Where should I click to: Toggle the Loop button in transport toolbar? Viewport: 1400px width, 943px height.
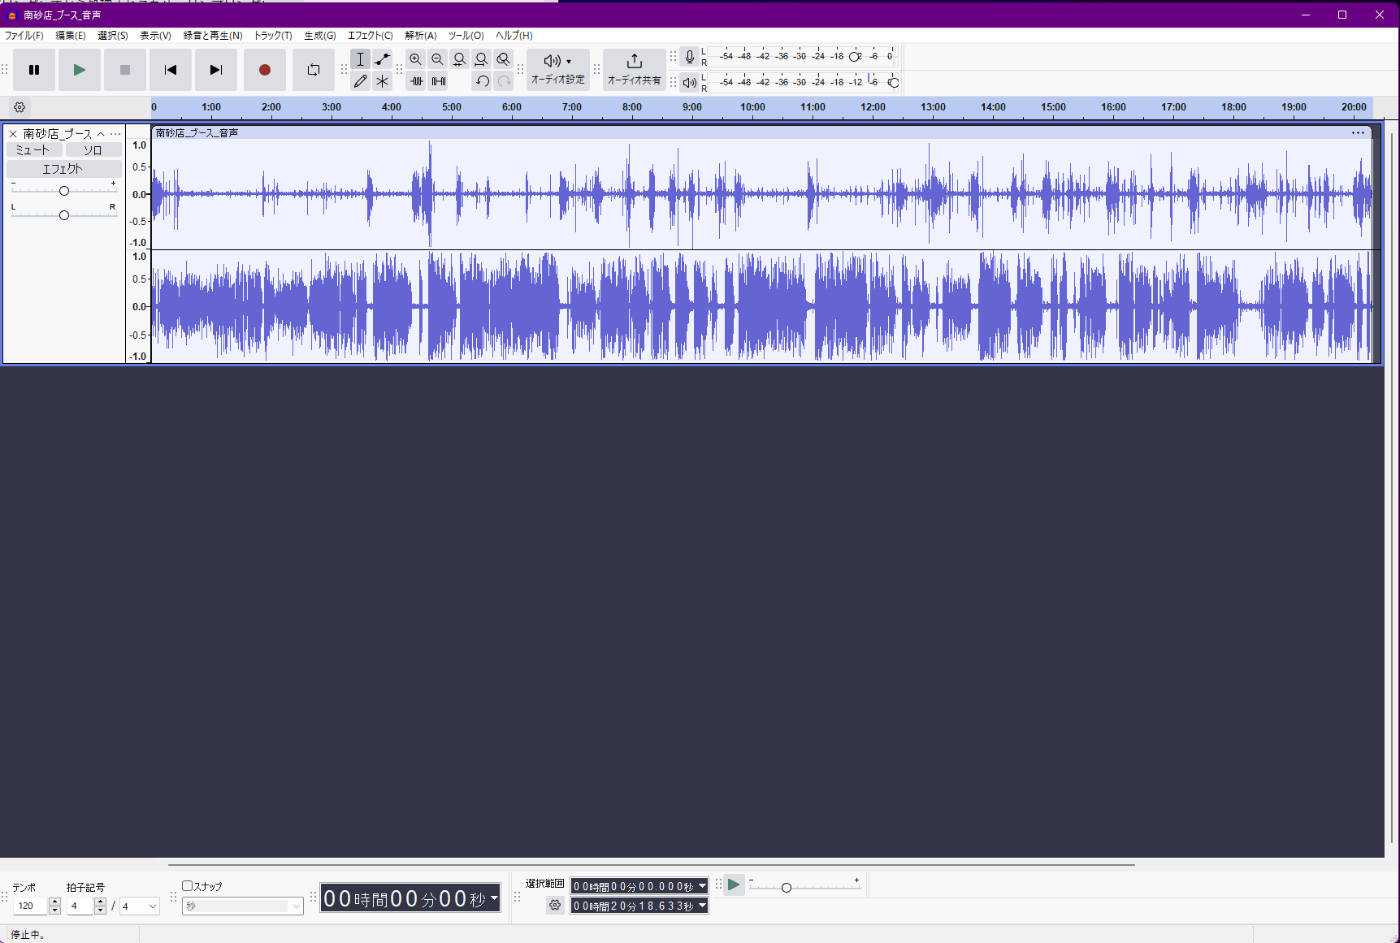pos(314,70)
